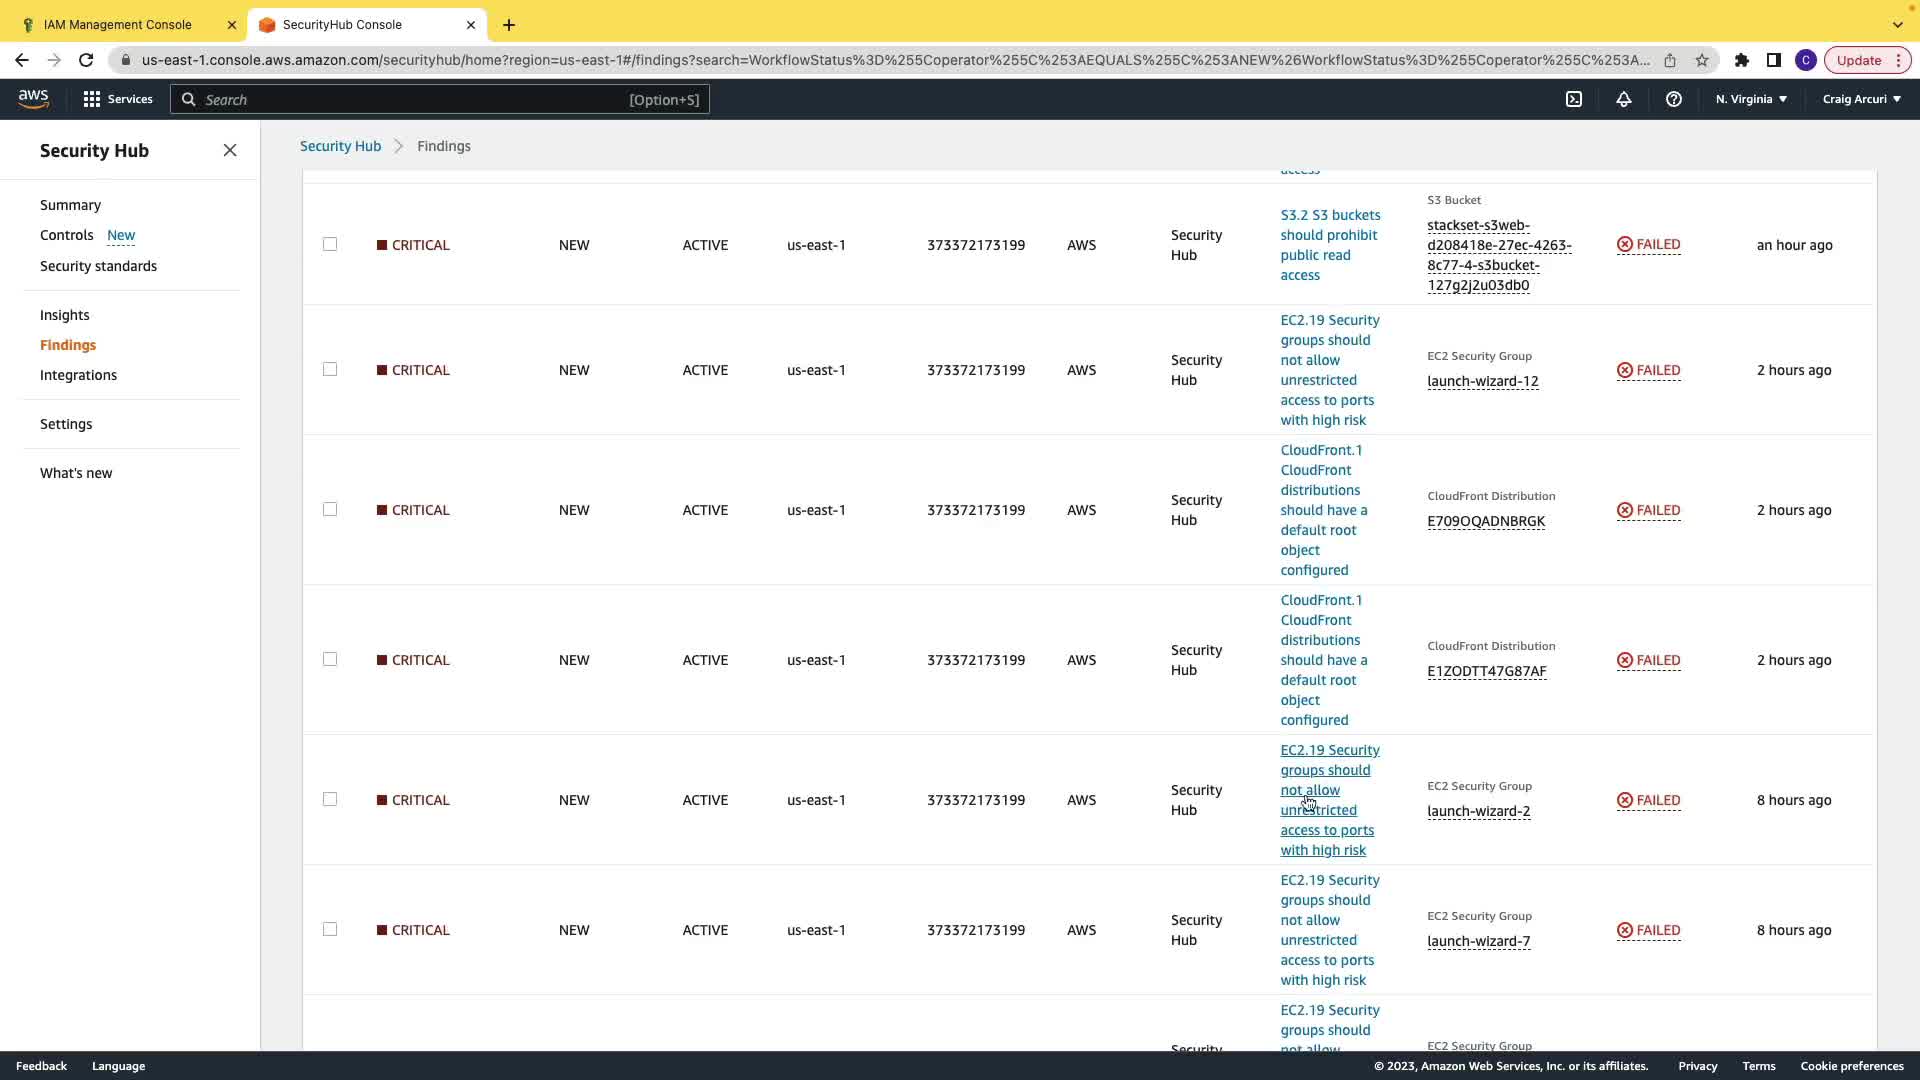Open launch-wizard-2 security group resource link

[1478, 811]
